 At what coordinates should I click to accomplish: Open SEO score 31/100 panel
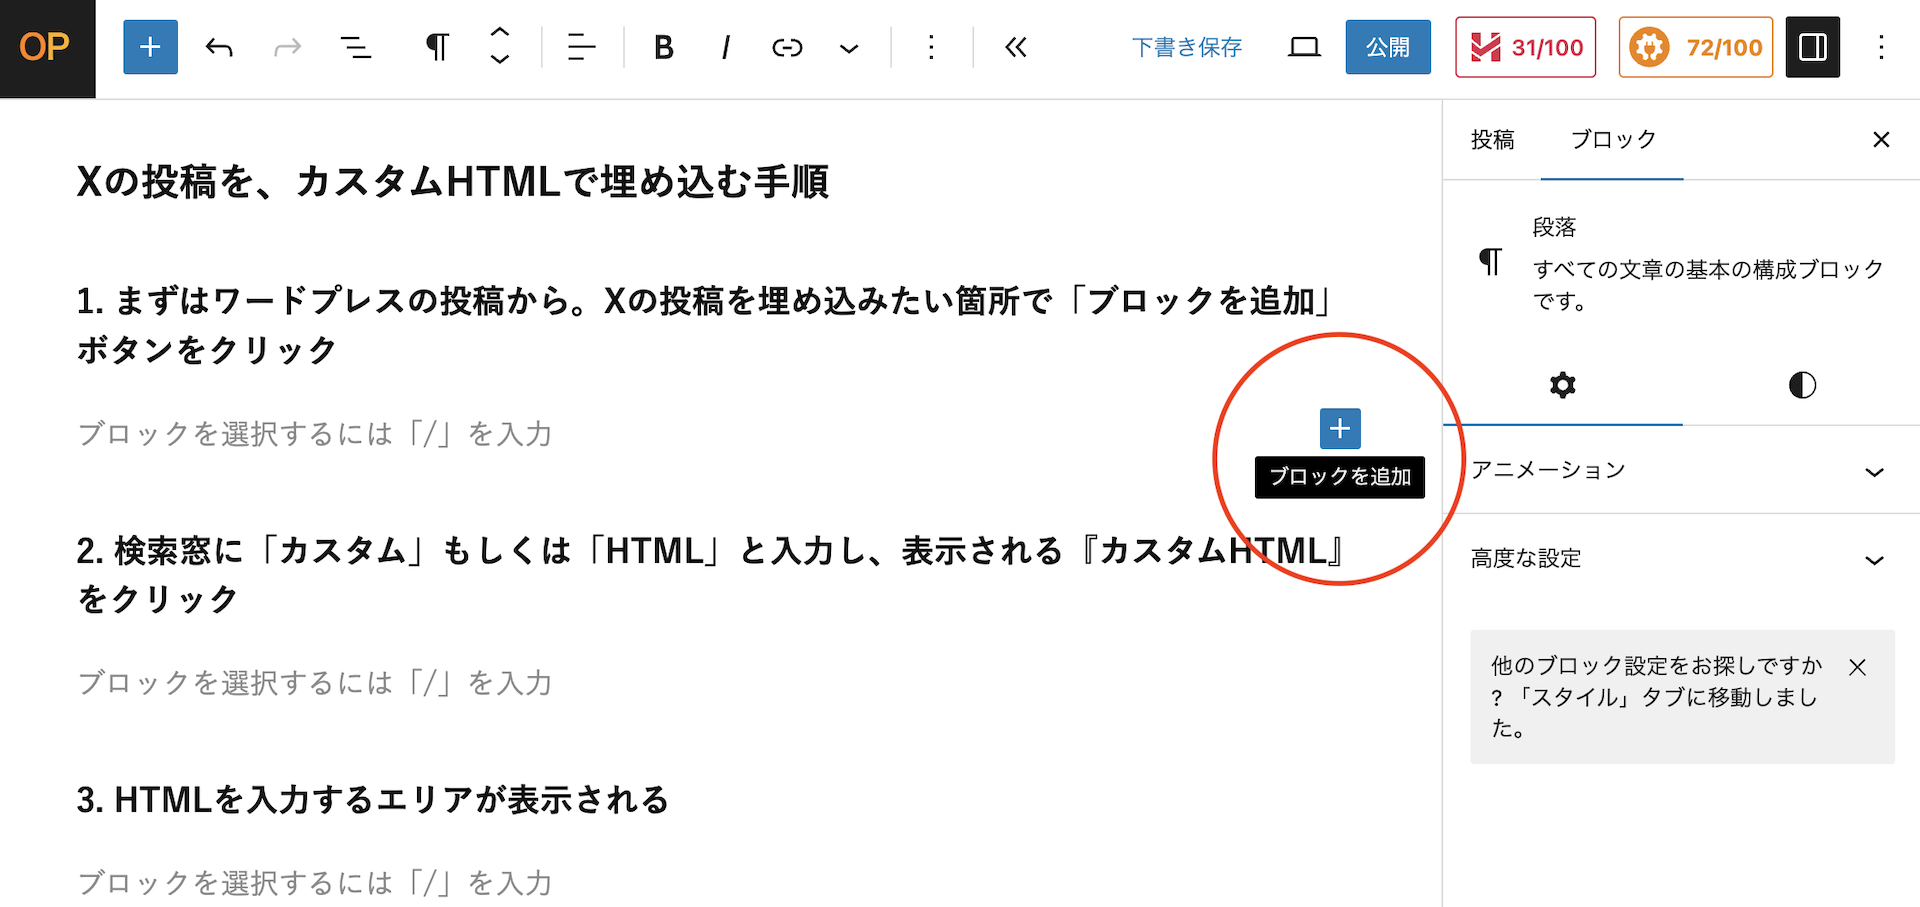[x=1526, y=47]
